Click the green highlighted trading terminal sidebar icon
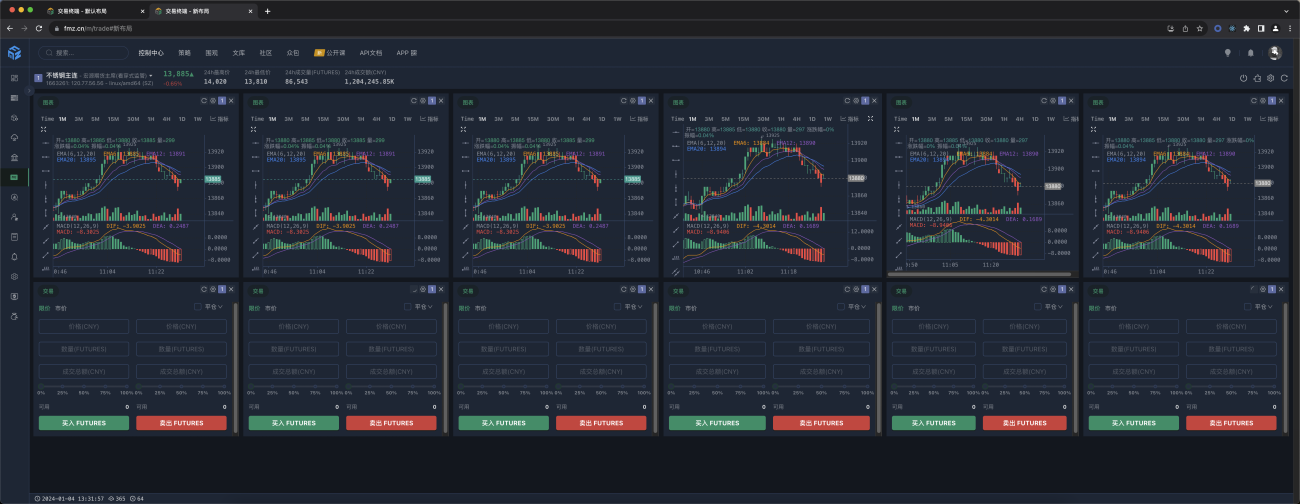 click(x=15, y=177)
